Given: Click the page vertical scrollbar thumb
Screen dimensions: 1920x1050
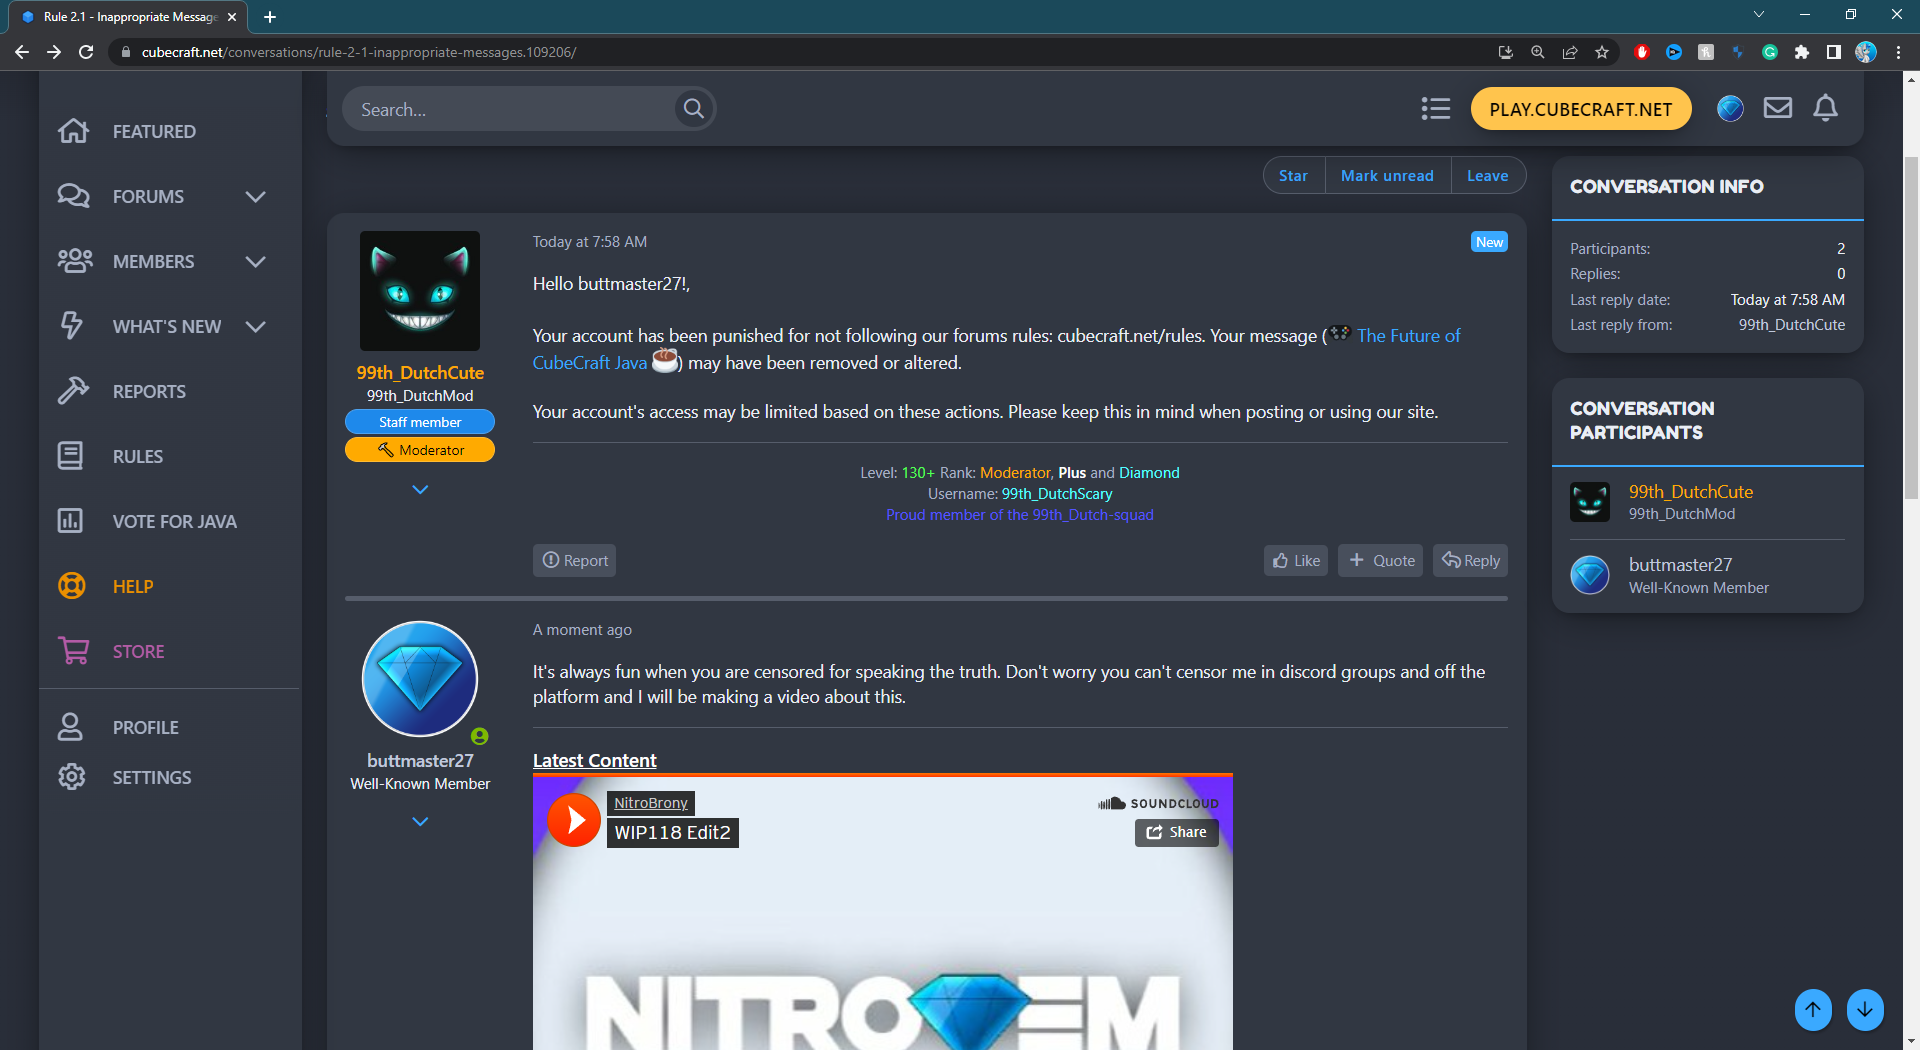Looking at the screenshot, I should click(1911, 328).
